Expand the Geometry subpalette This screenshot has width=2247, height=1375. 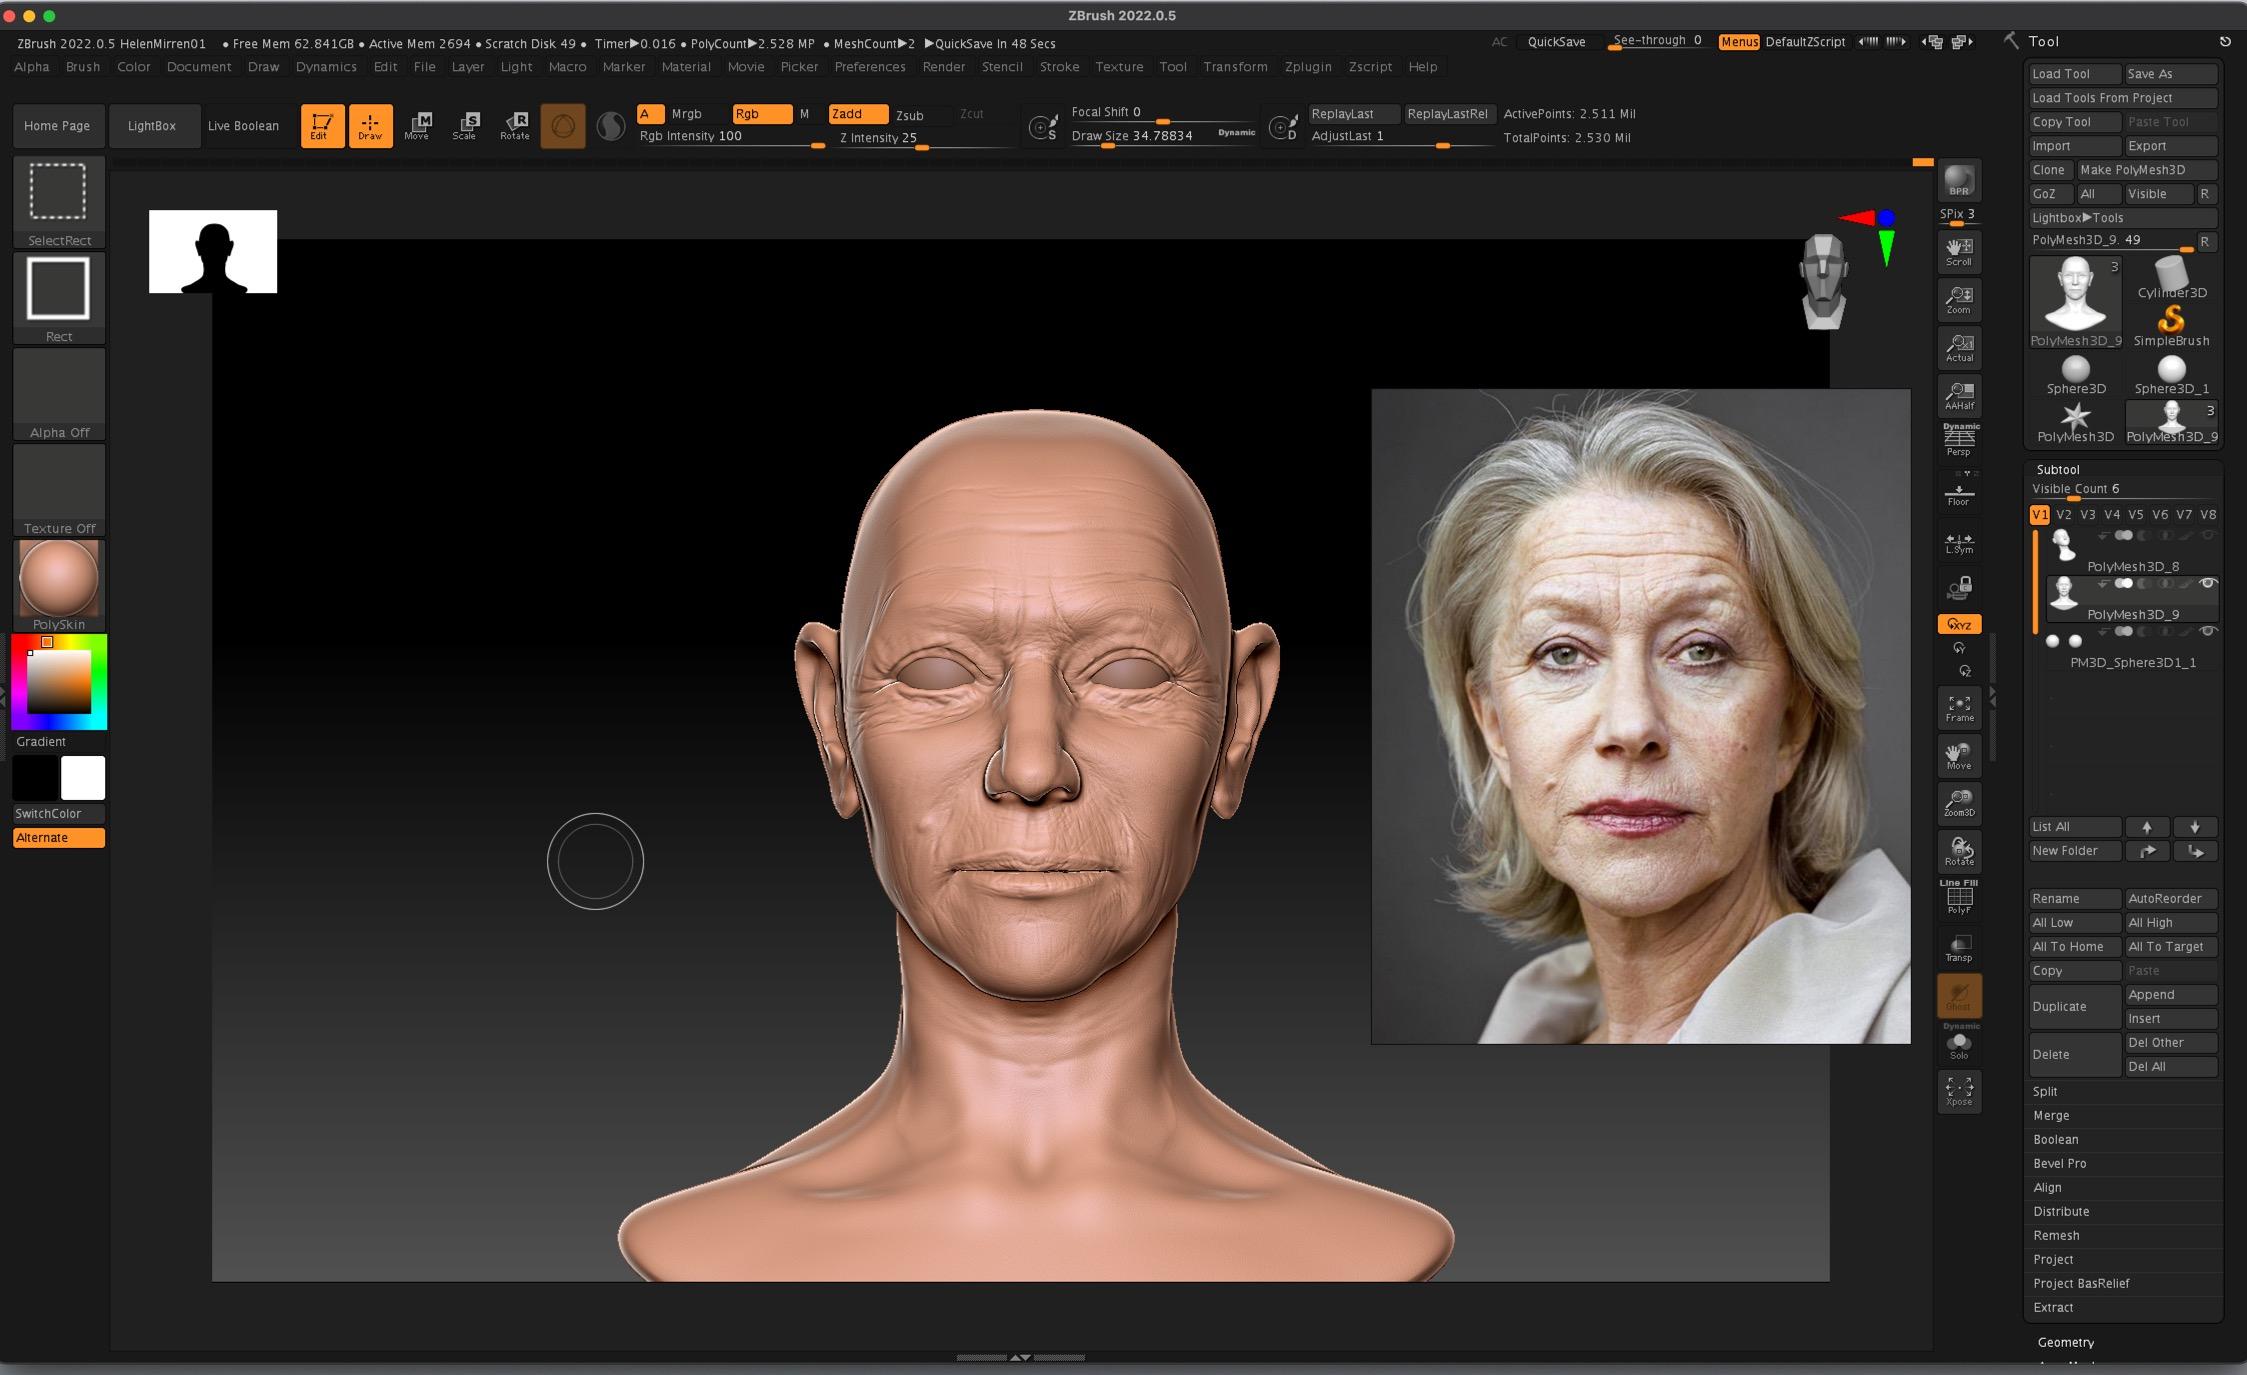2065,1342
